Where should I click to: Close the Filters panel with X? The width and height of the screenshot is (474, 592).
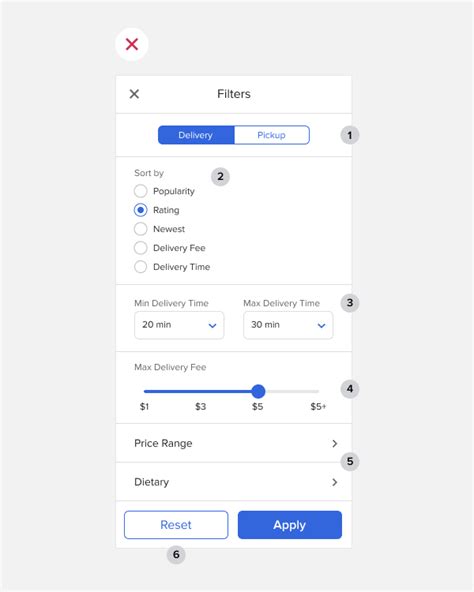click(x=134, y=94)
